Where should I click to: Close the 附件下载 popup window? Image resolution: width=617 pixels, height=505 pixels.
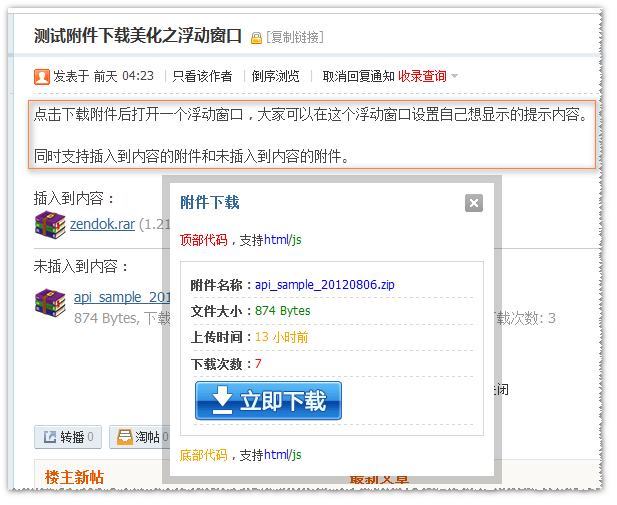pyautogui.click(x=474, y=203)
